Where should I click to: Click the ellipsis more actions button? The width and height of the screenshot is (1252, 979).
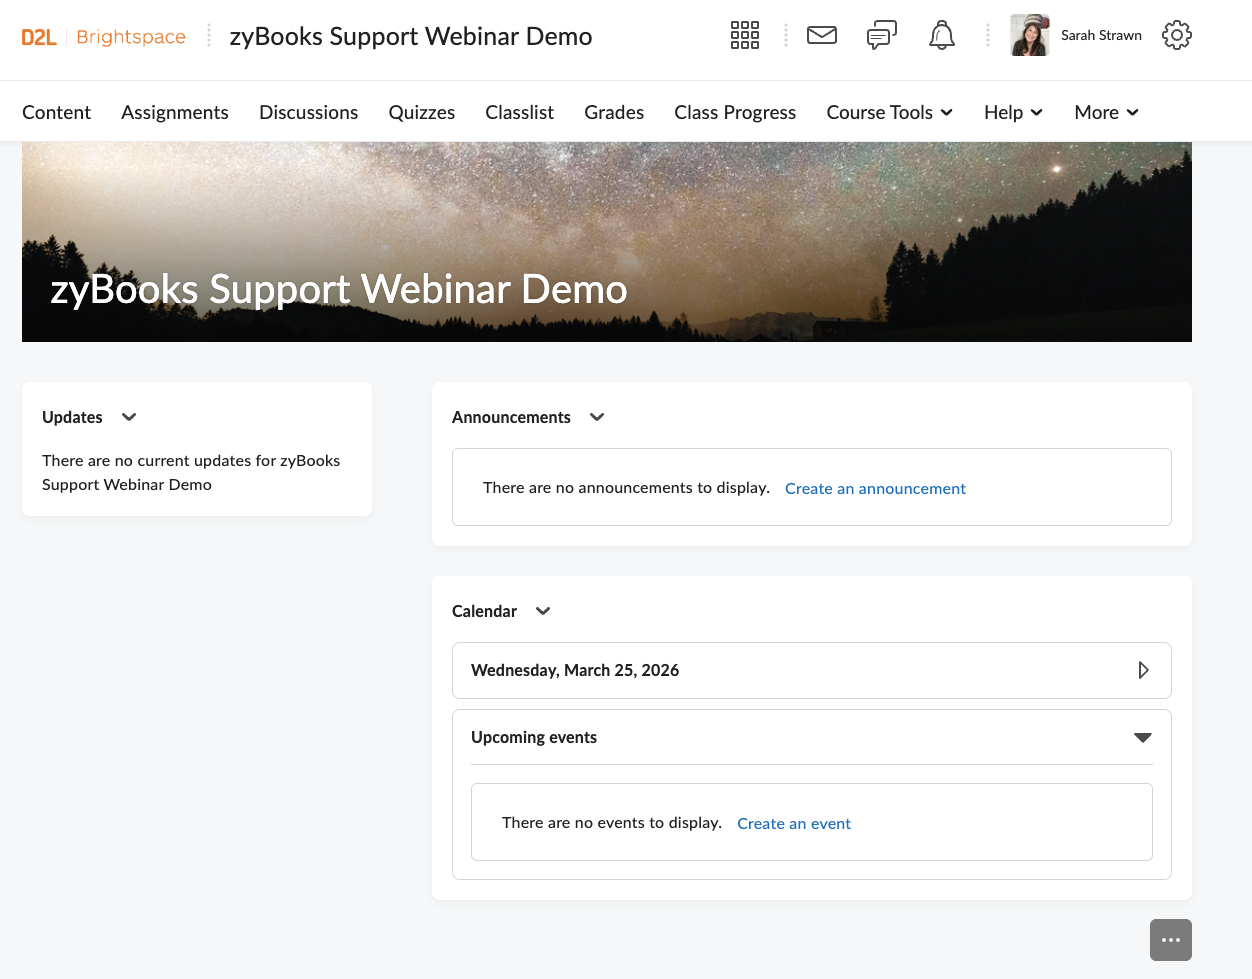pos(1171,940)
